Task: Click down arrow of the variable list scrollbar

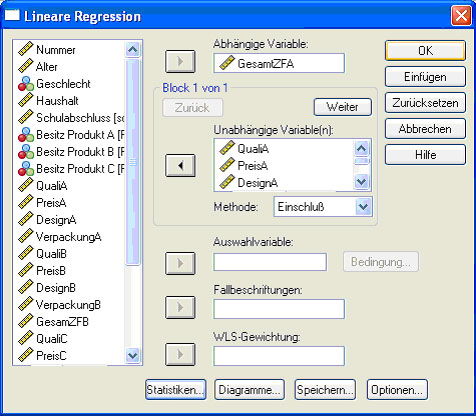Action: [x=133, y=355]
